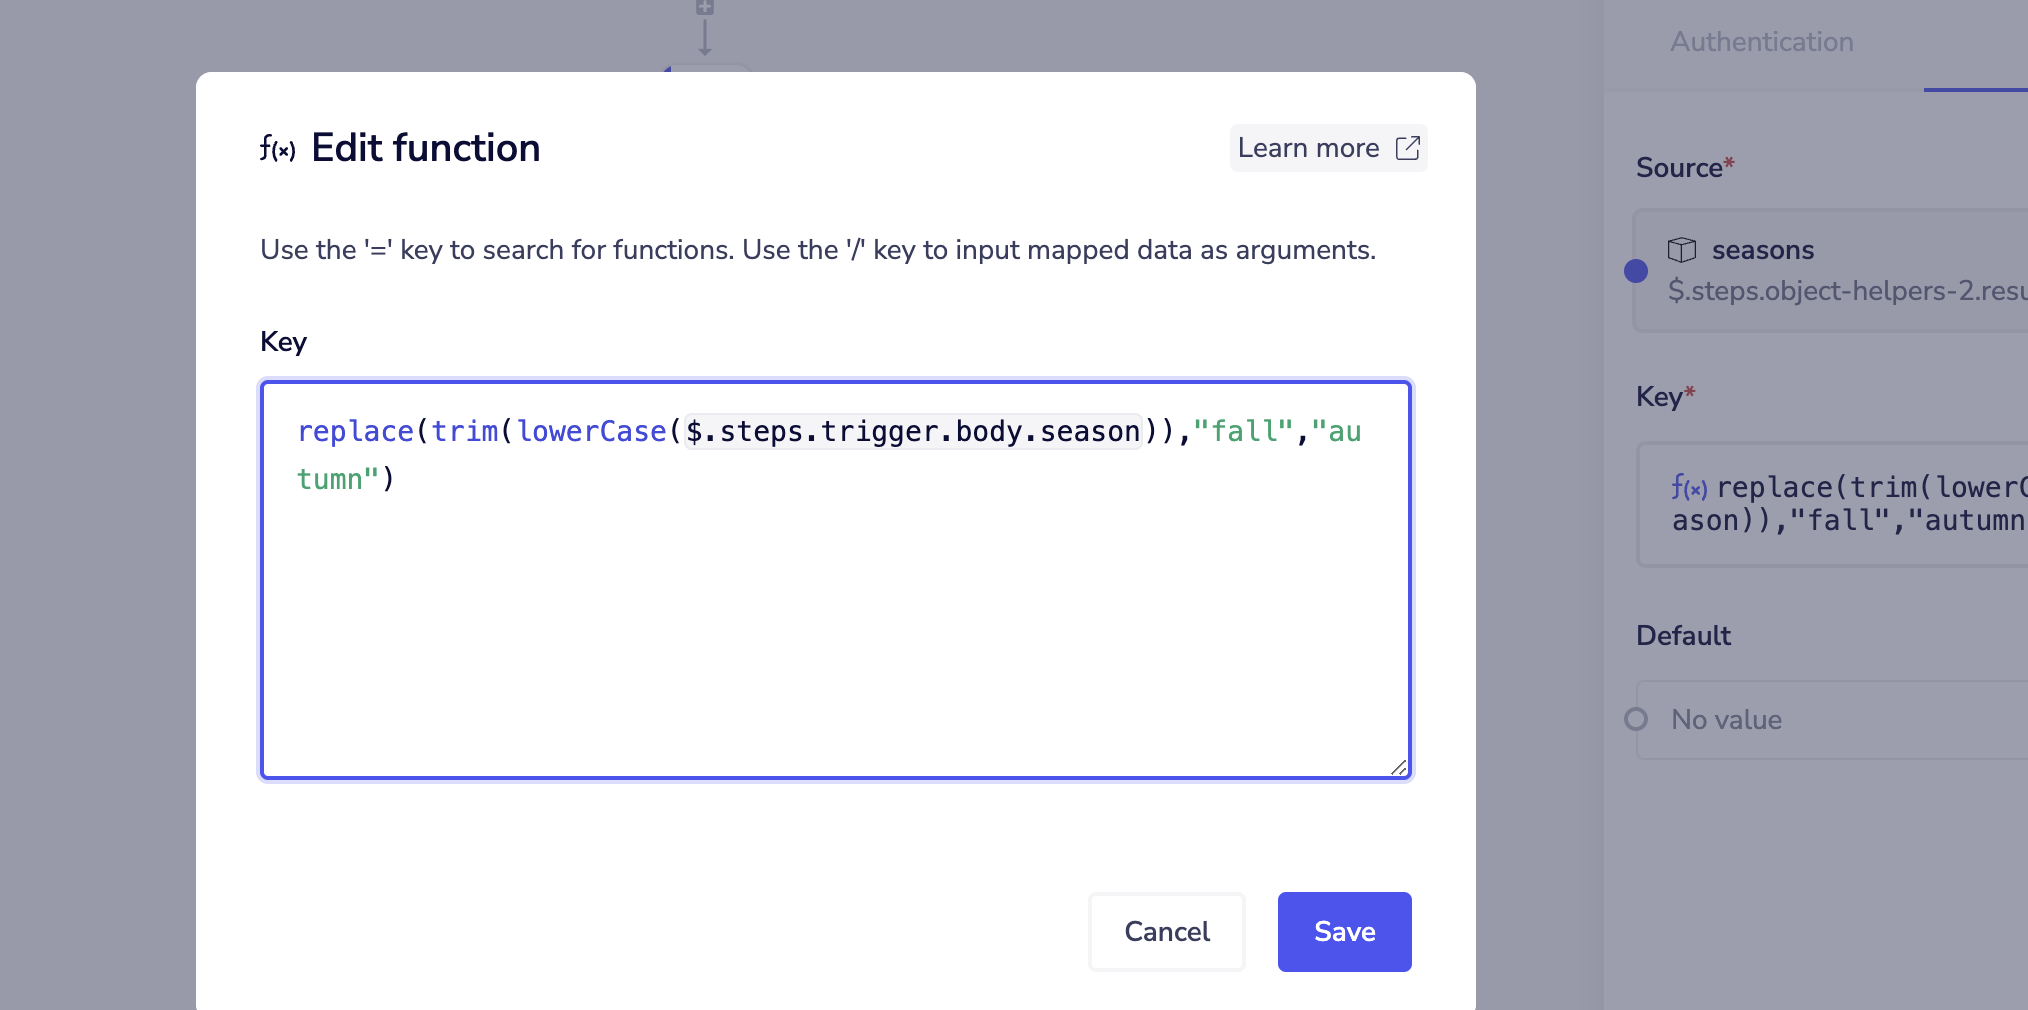This screenshot has height=1010, width=2028.
Task: Select the cube icon next to seasons
Action: pos(1683,250)
